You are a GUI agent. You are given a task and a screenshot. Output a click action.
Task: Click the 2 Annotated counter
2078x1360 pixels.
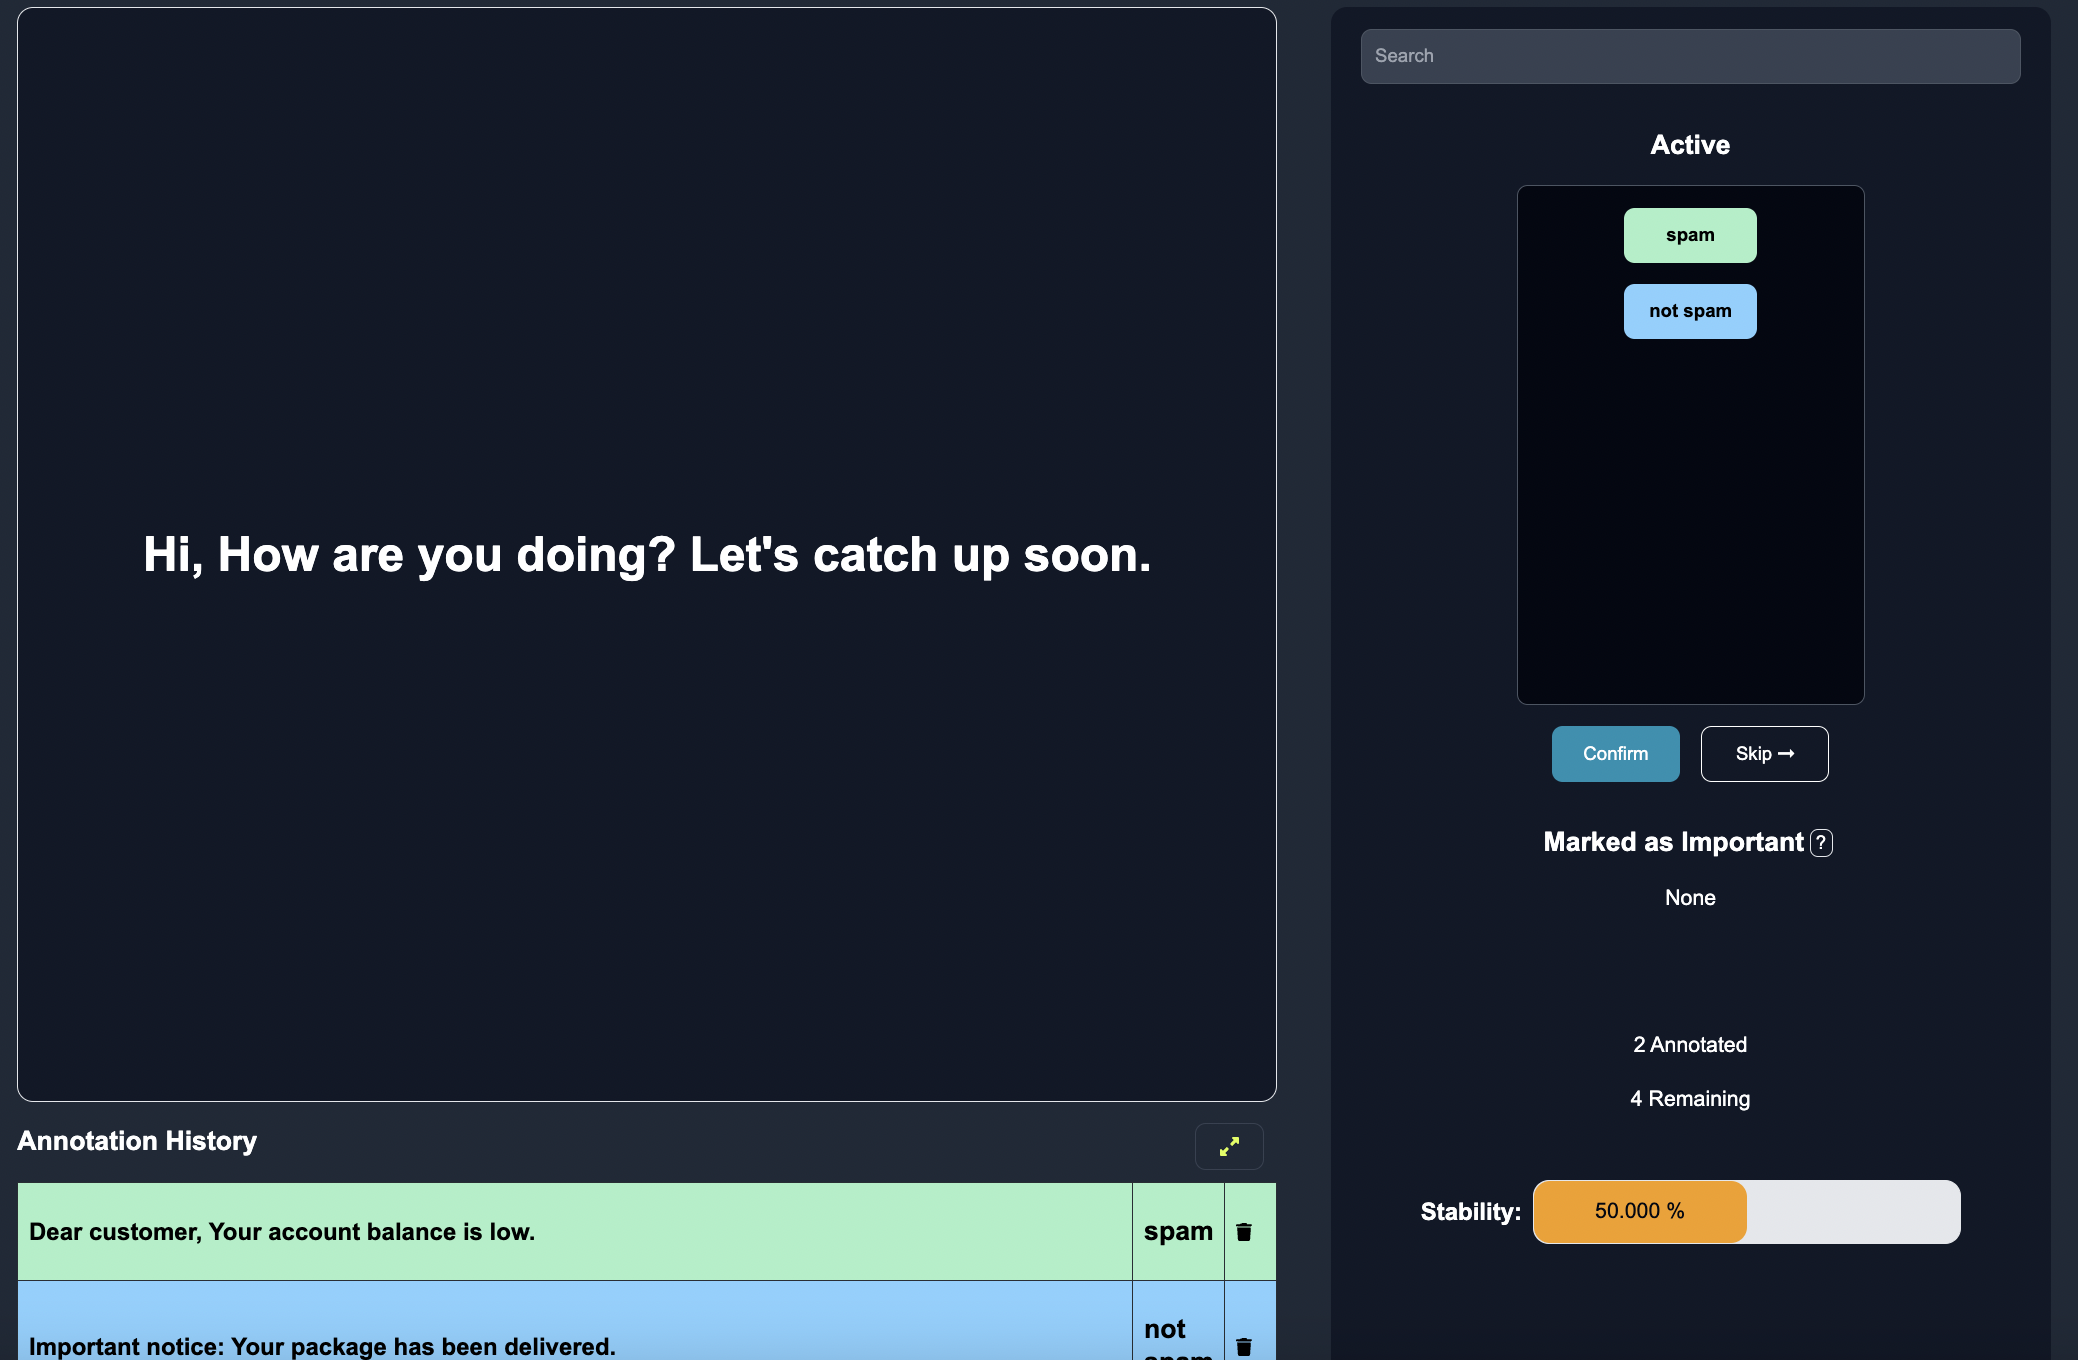click(1690, 1045)
